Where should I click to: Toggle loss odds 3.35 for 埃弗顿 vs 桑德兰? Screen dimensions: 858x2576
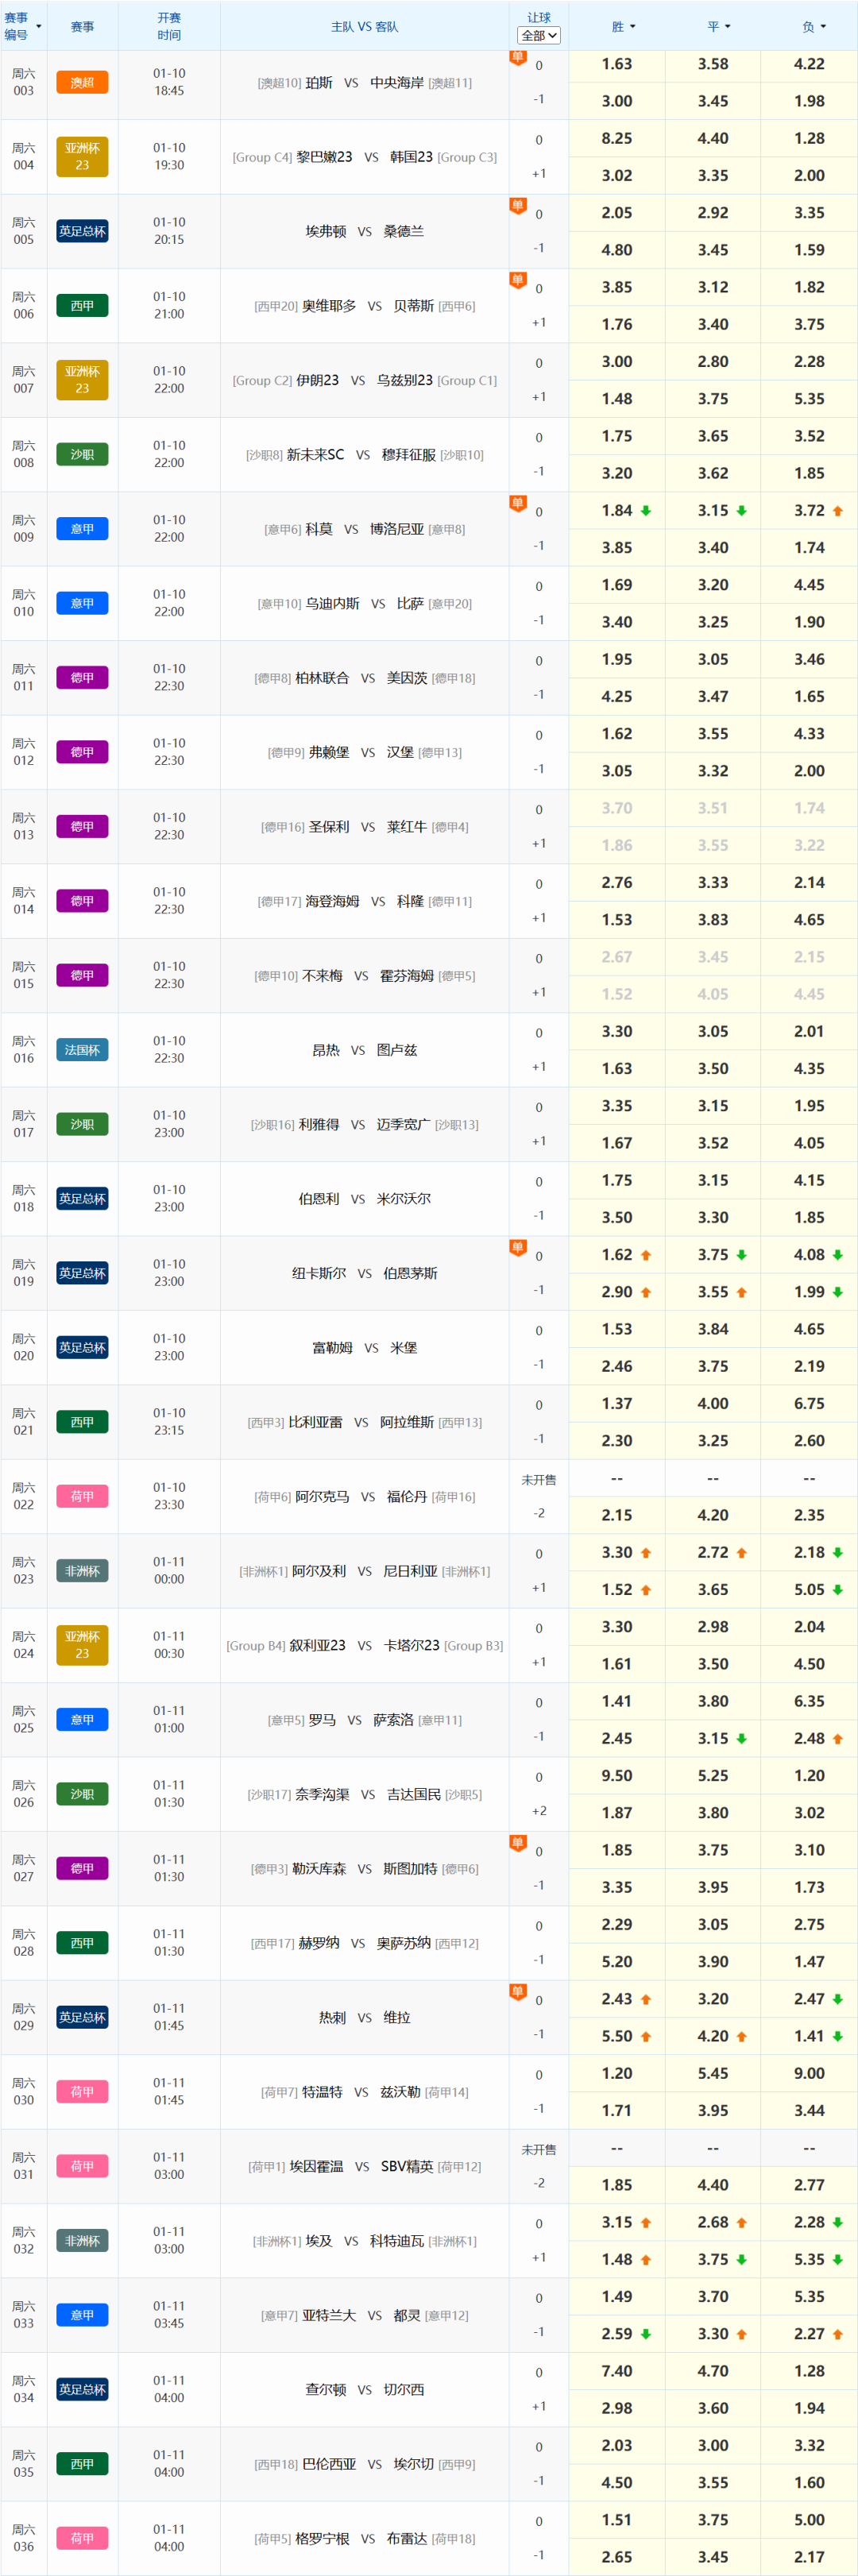(x=809, y=213)
